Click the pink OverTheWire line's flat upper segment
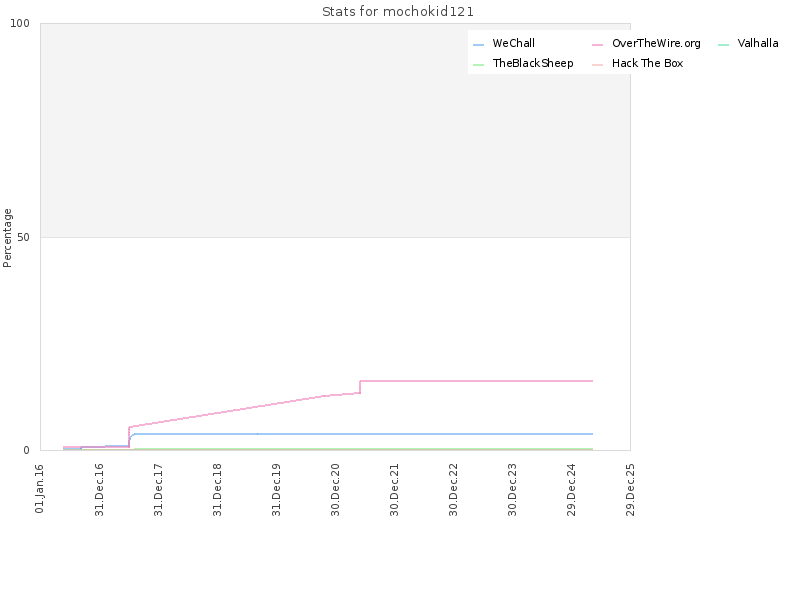Screen dimensions: 800x600 [476, 381]
